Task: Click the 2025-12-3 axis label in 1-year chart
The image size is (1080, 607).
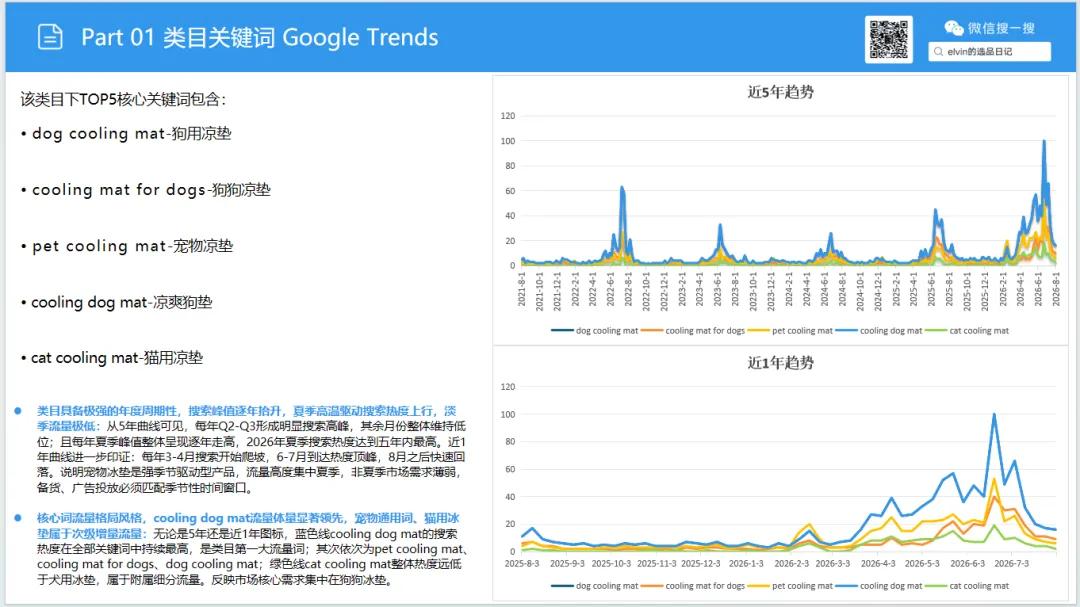Action: [700, 564]
